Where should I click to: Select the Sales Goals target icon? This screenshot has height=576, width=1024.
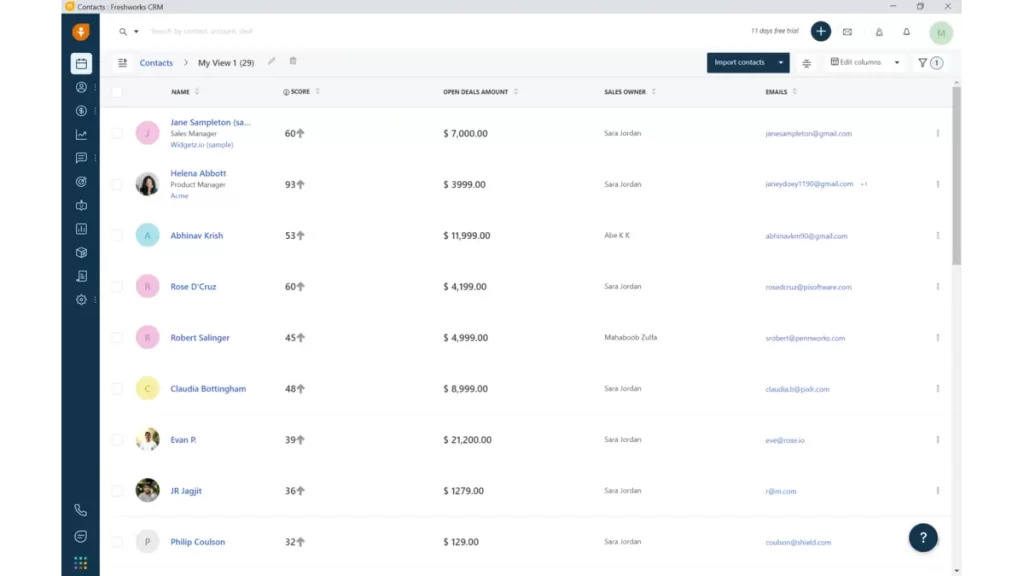80,182
